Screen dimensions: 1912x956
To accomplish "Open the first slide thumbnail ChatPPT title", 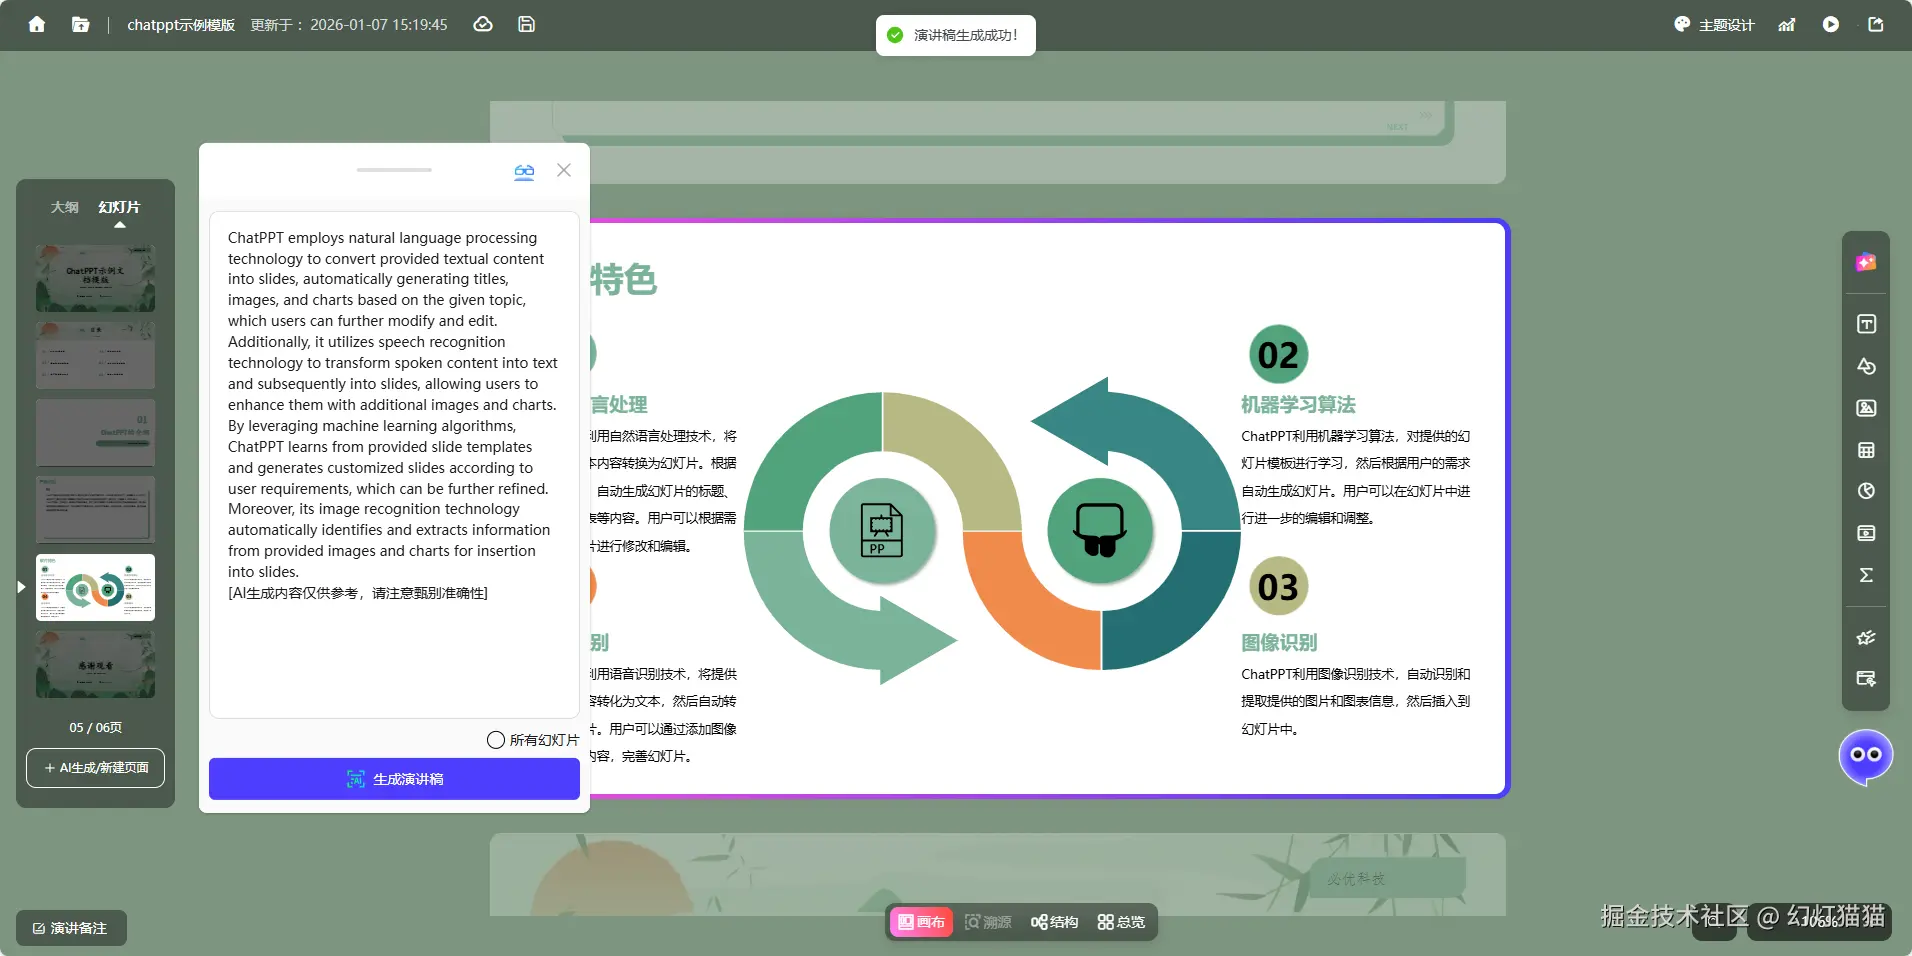I will click(95, 279).
